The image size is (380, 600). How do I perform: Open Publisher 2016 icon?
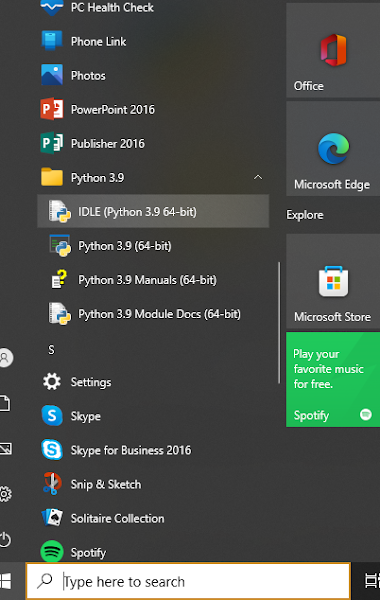[x=52, y=143]
